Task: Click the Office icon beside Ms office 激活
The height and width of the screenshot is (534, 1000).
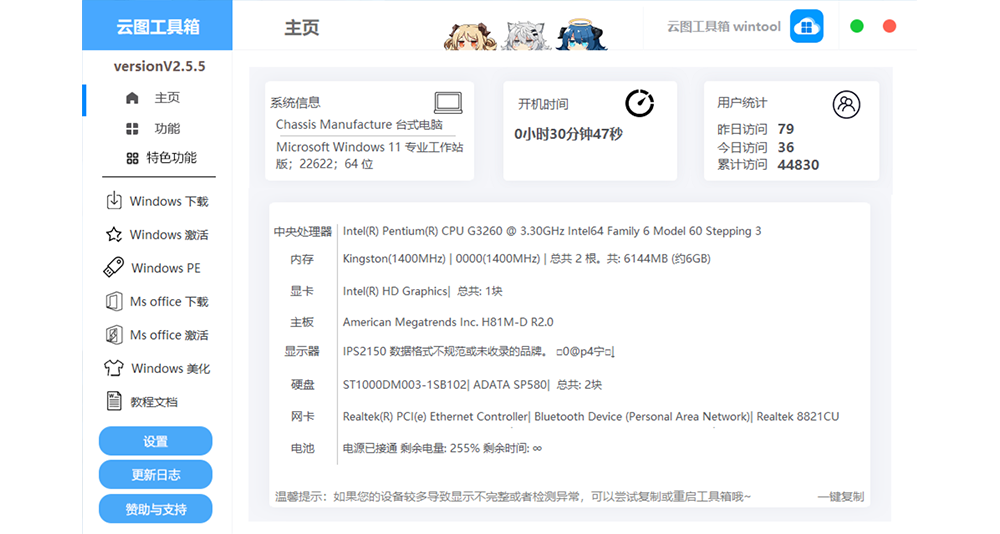Action: (x=114, y=334)
